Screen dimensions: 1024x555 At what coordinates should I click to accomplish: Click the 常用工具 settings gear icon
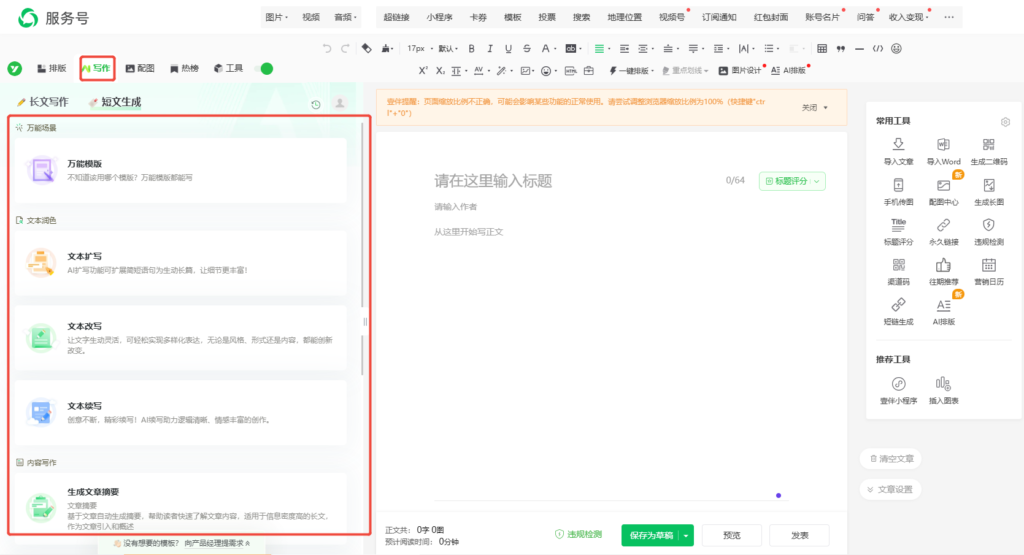point(1005,122)
